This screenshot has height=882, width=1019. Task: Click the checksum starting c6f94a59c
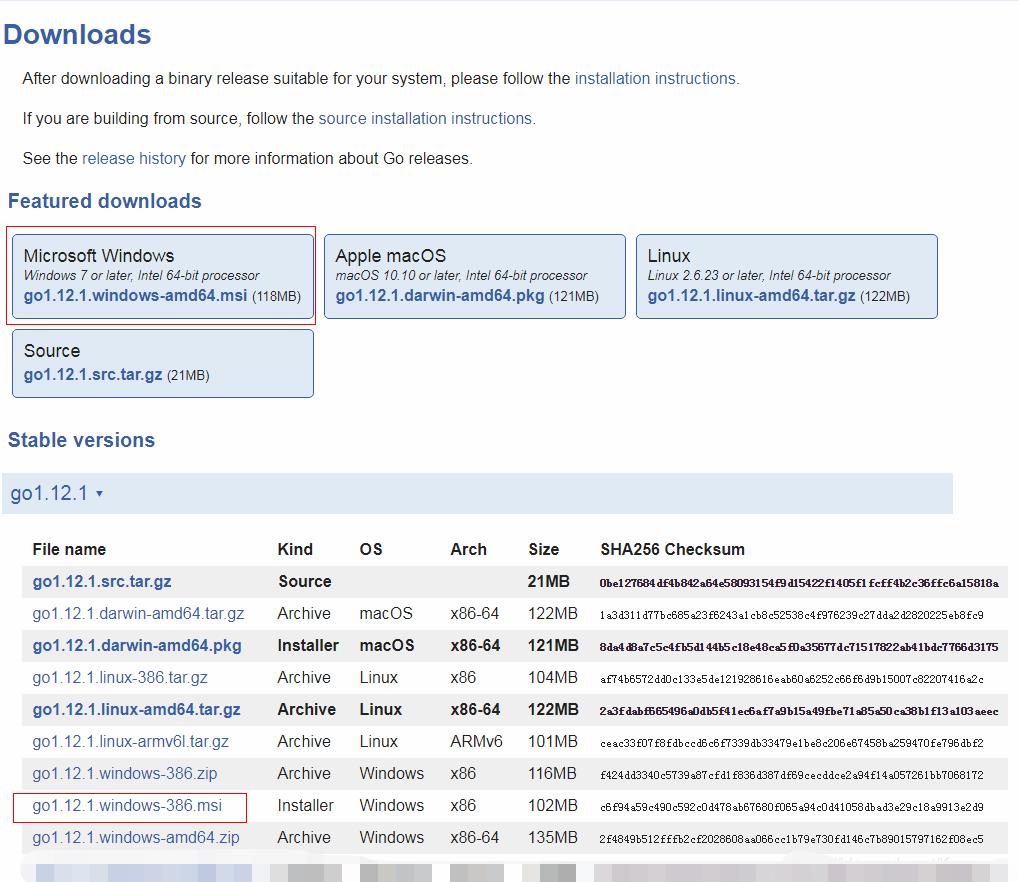(x=792, y=807)
